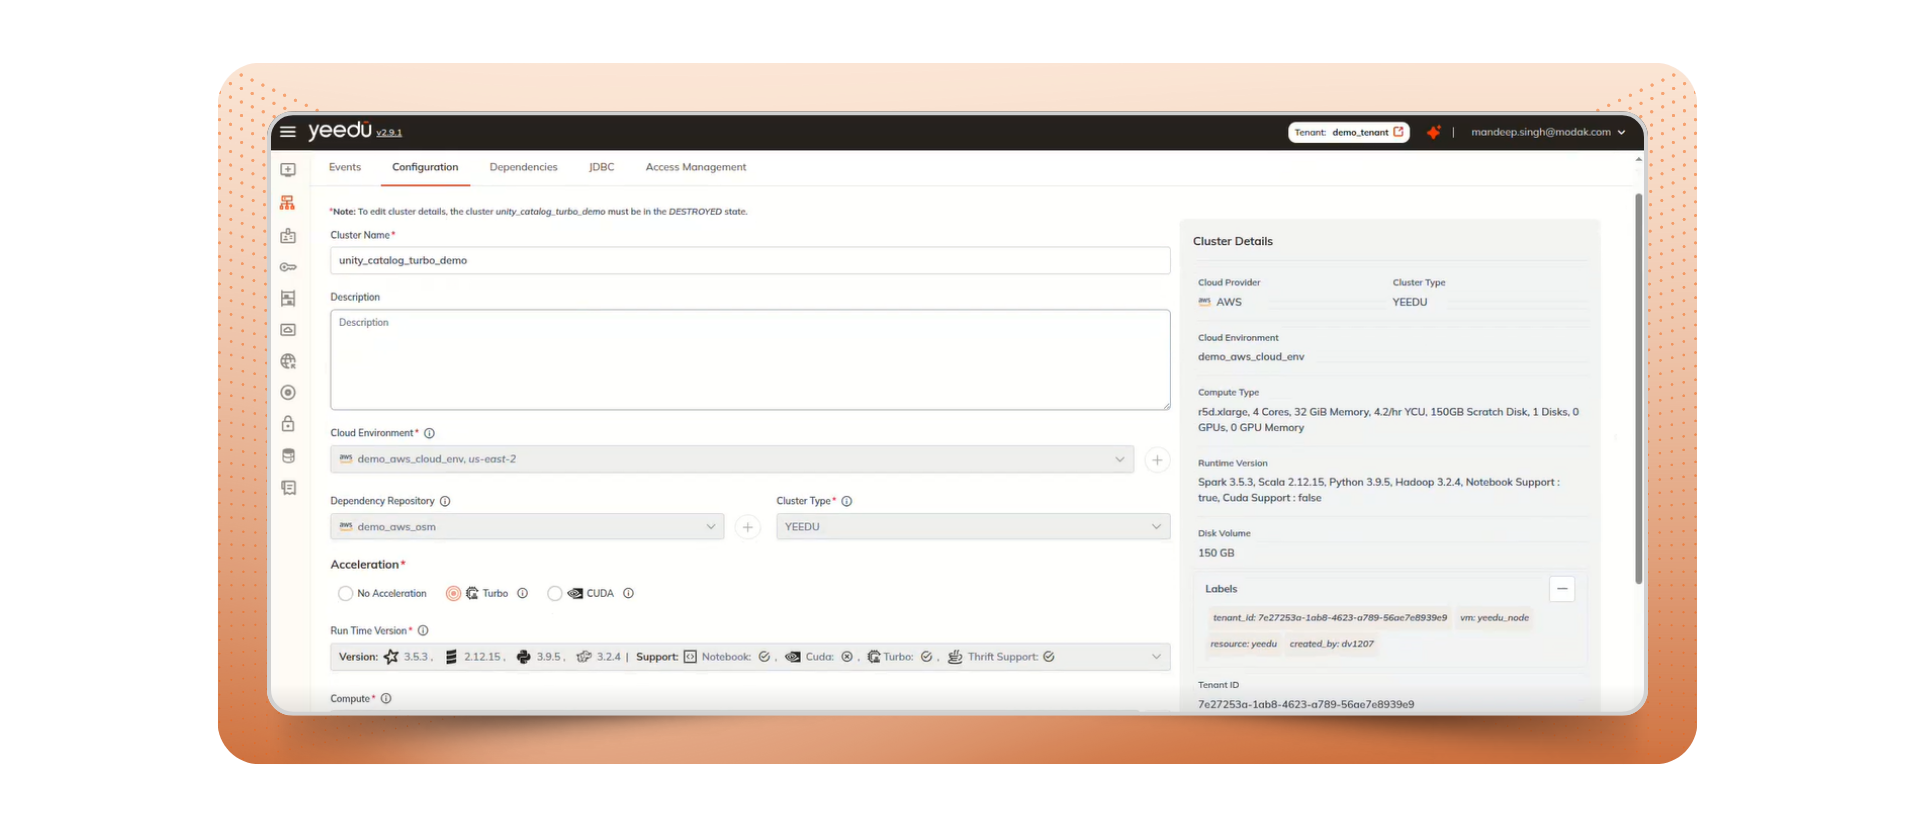This screenshot has width=1915, height=827.
Task: Open the globe network sidebar icon
Action: (x=288, y=361)
